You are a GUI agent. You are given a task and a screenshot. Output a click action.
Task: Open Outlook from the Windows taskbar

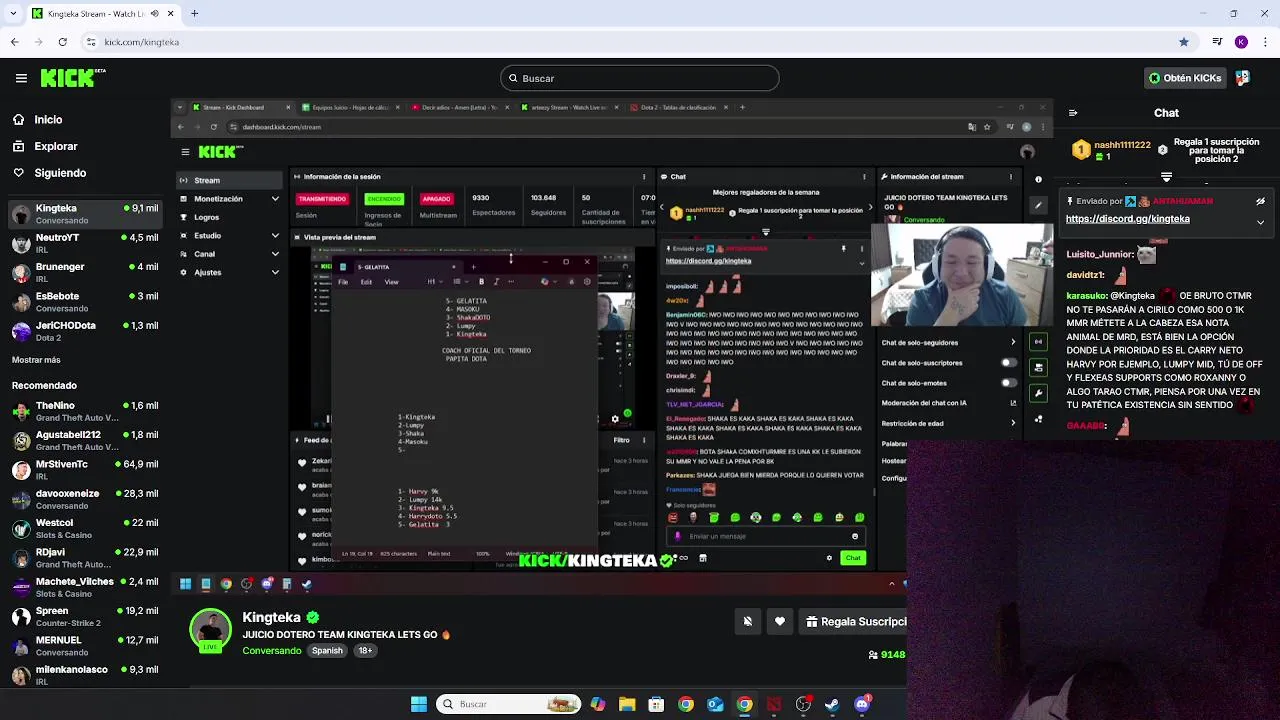pyautogui.click(x=715, y=704)
